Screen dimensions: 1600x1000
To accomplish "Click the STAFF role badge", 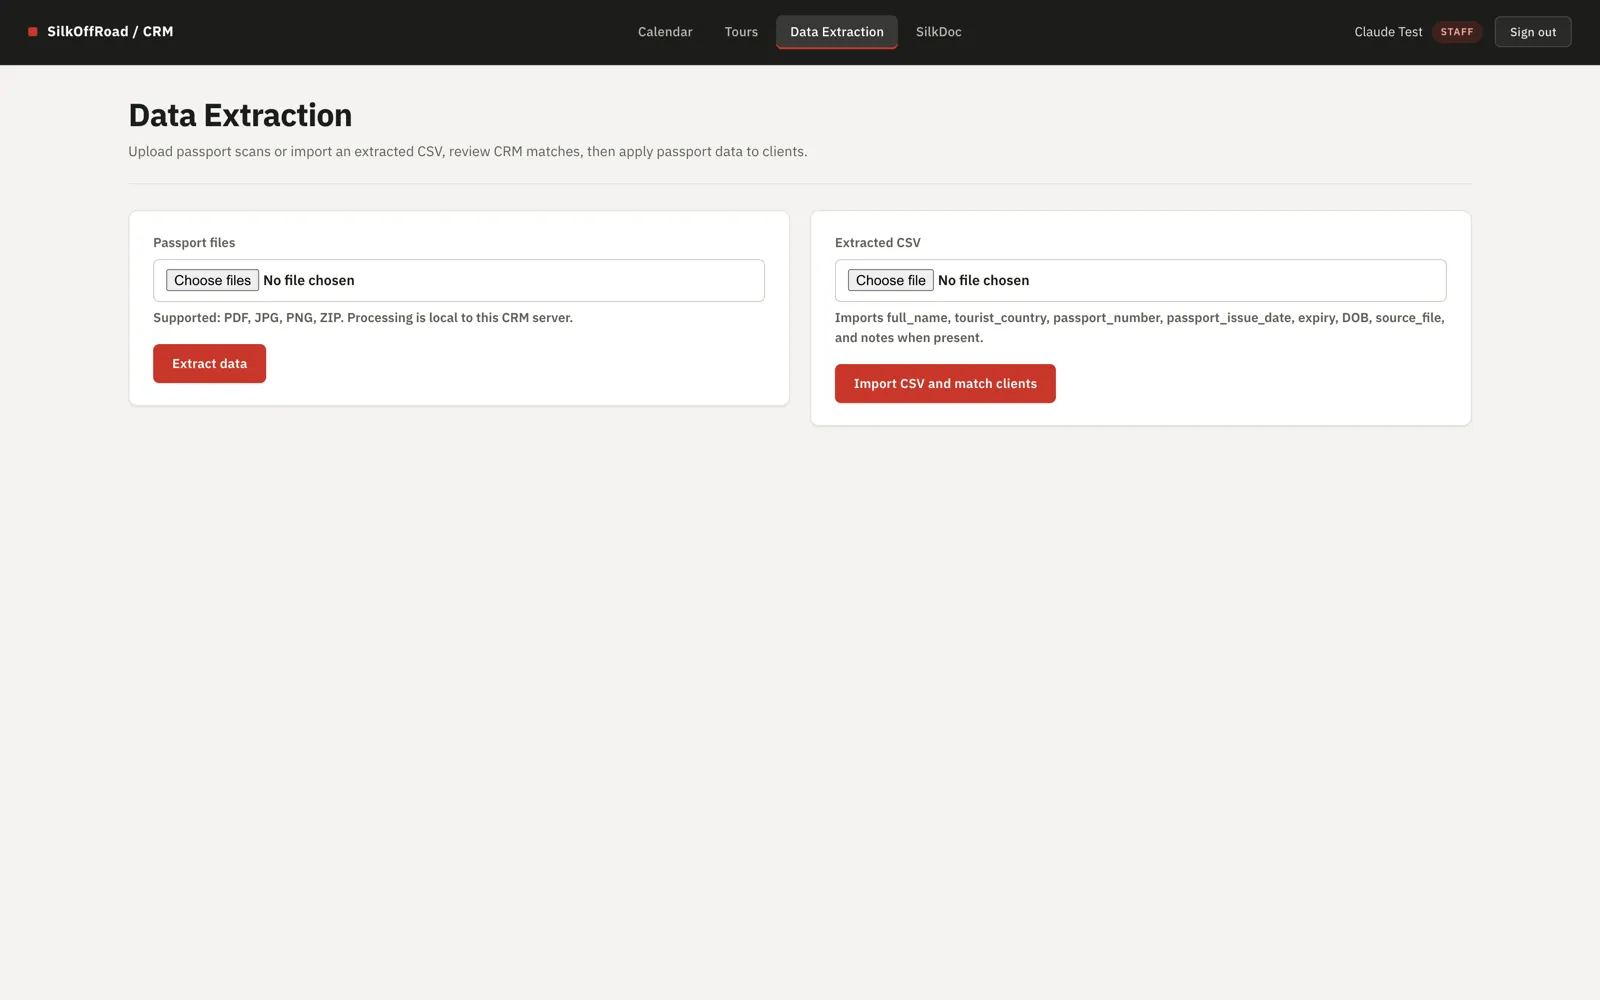I will pos(1457,32).
